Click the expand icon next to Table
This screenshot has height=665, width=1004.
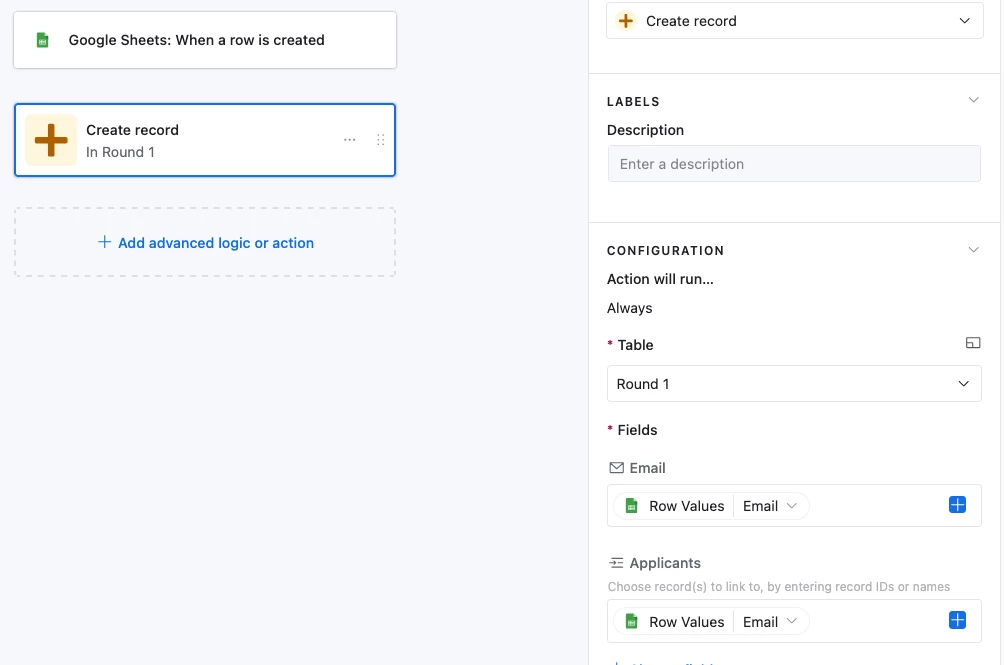point(972,343)
